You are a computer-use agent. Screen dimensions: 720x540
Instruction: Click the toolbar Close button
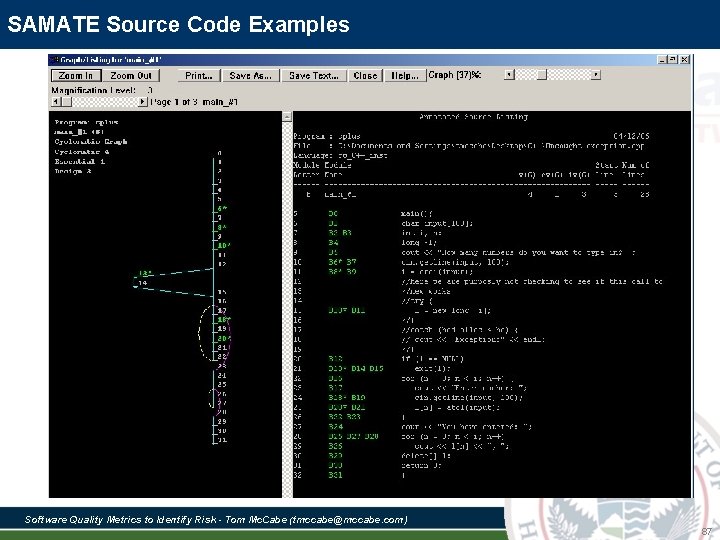[365, 75]
